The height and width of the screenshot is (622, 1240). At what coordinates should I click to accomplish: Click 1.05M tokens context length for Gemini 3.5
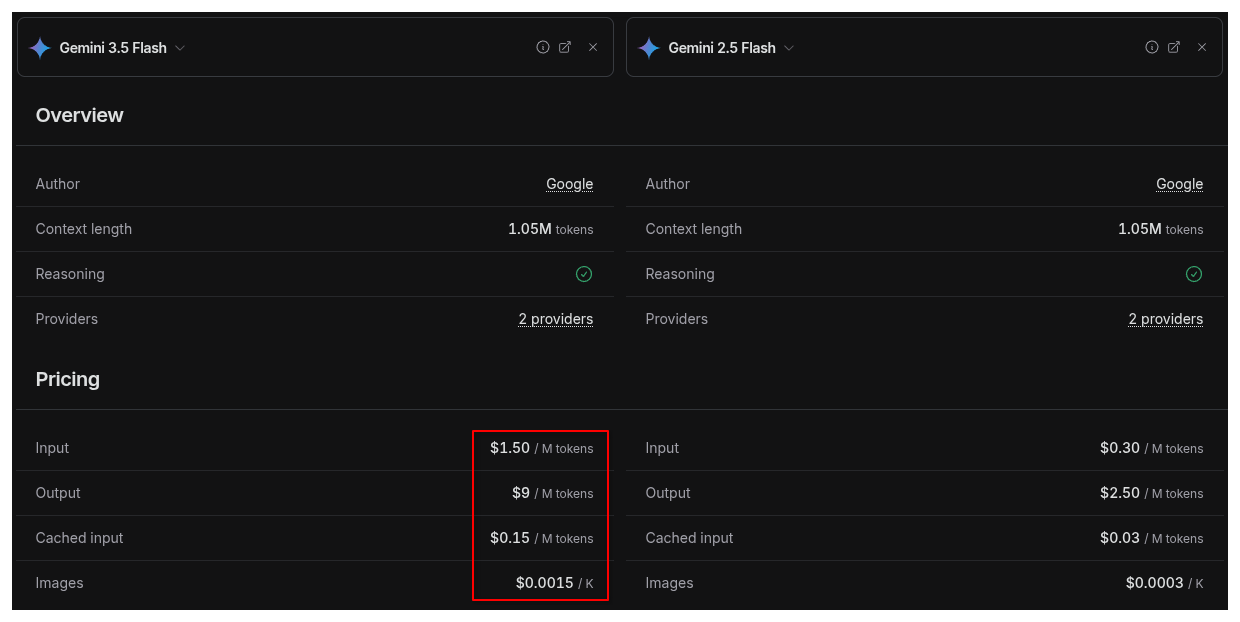click(551, 229)
